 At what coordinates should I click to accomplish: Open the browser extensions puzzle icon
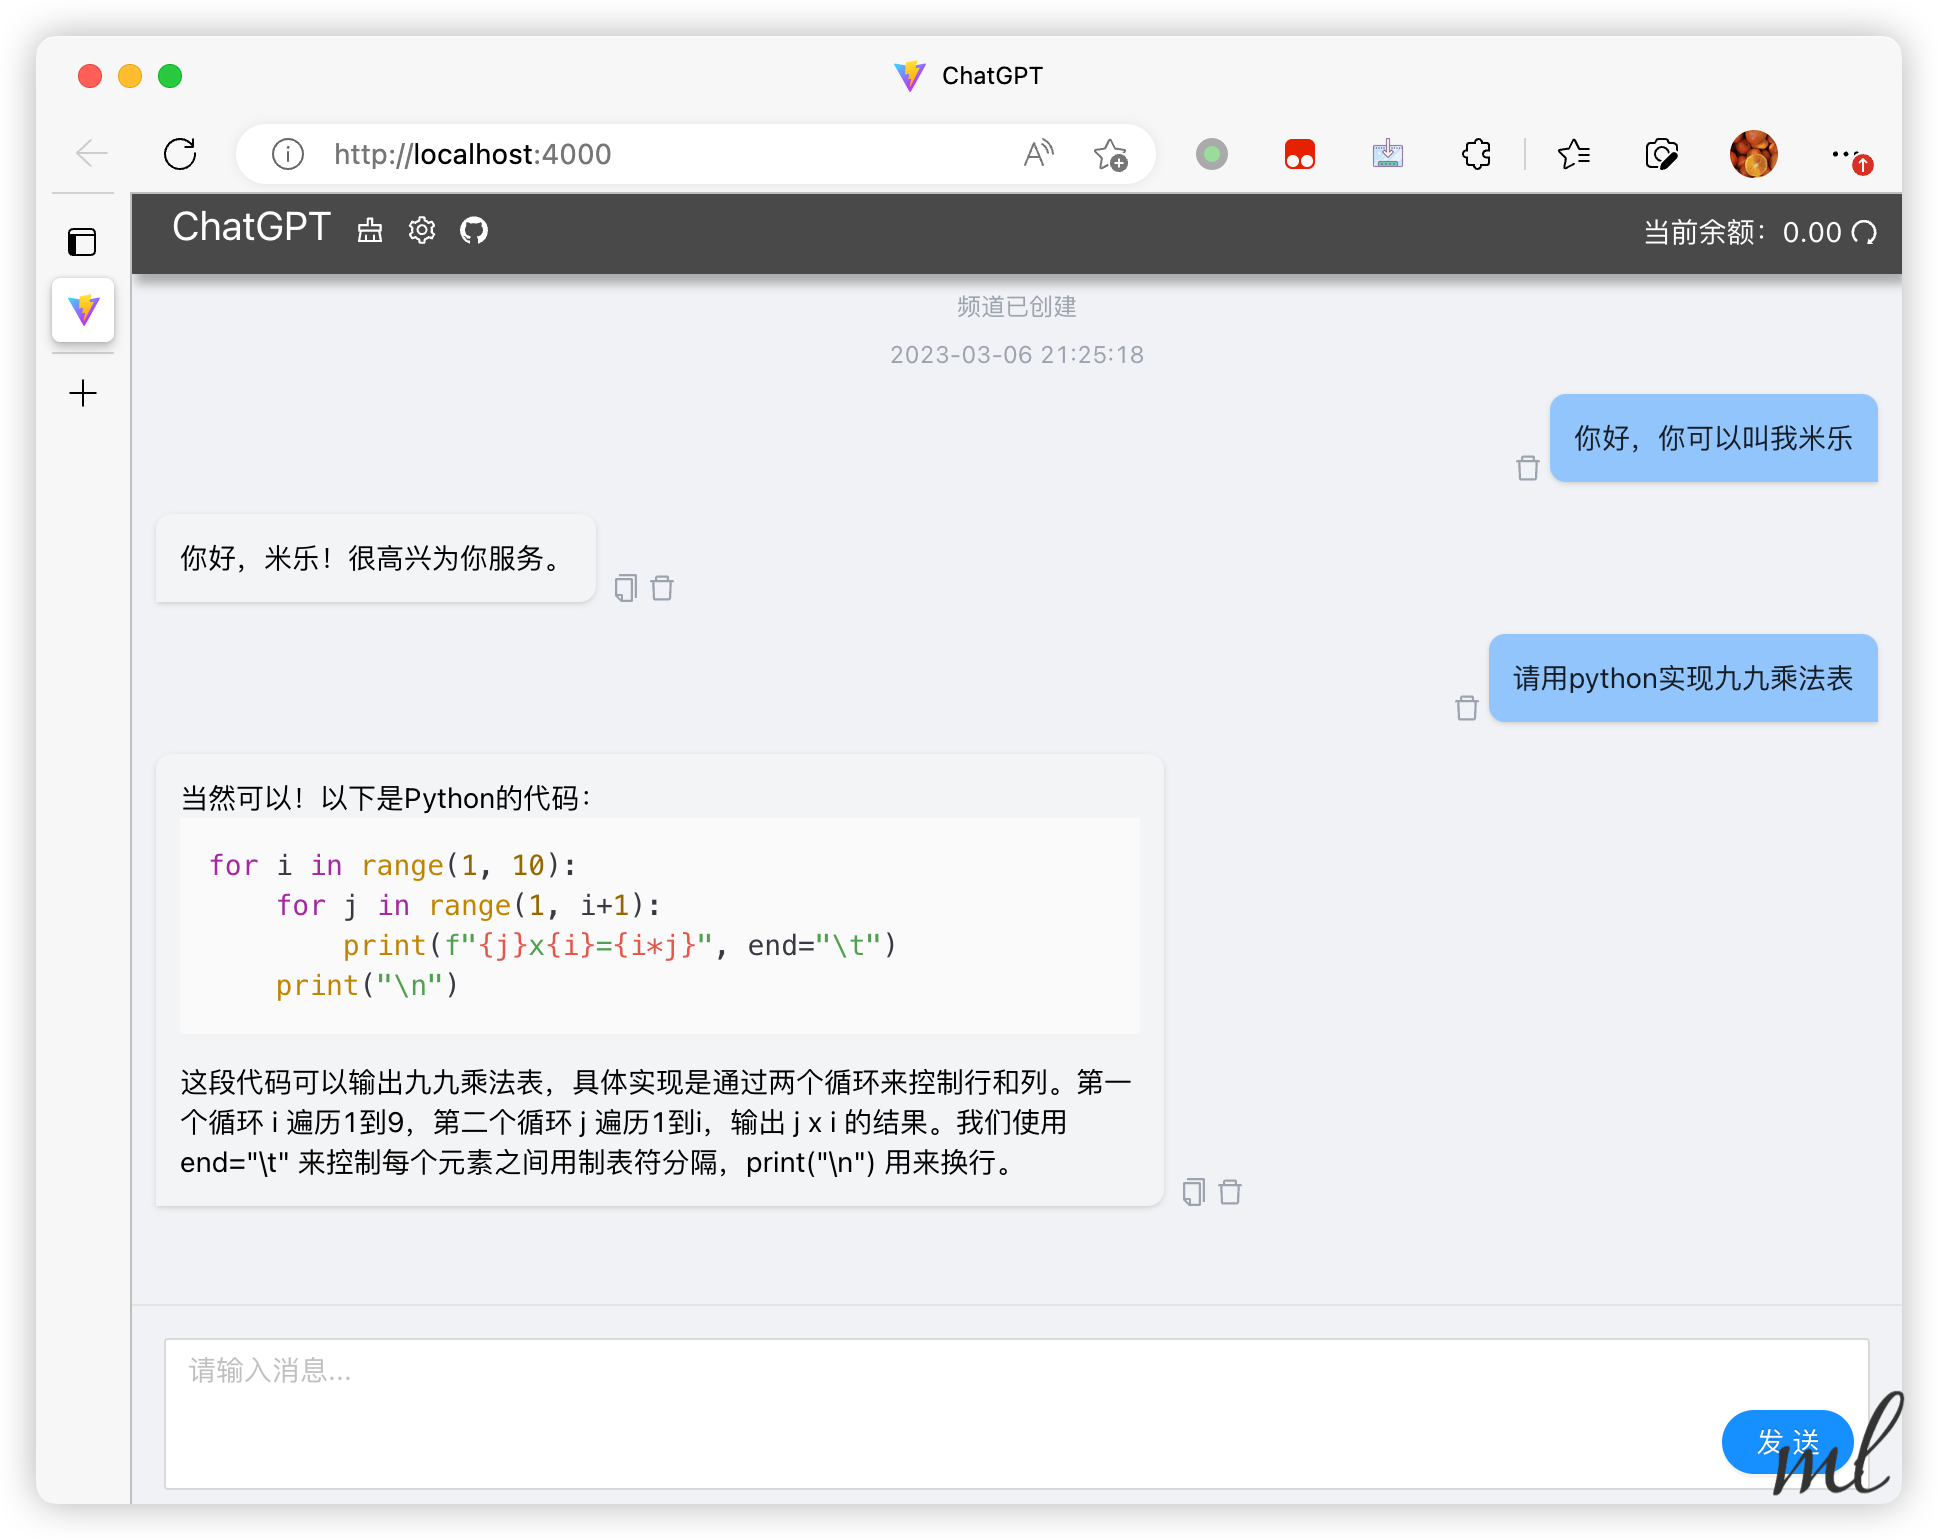pos(1475,154)
